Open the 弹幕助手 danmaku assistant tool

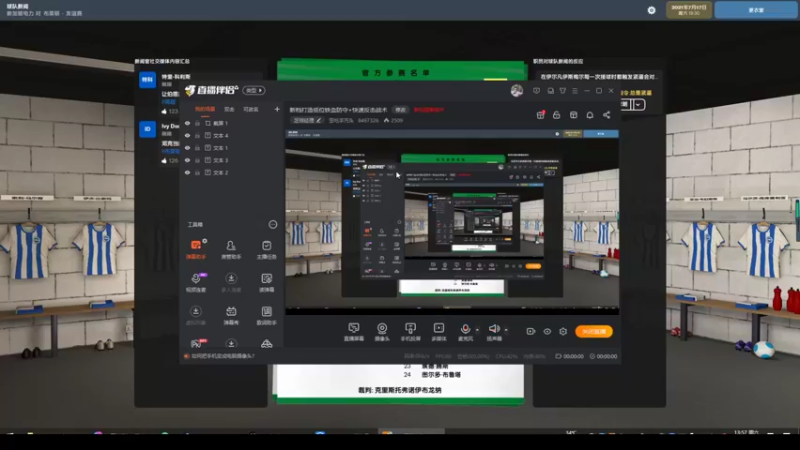point(196,249)
